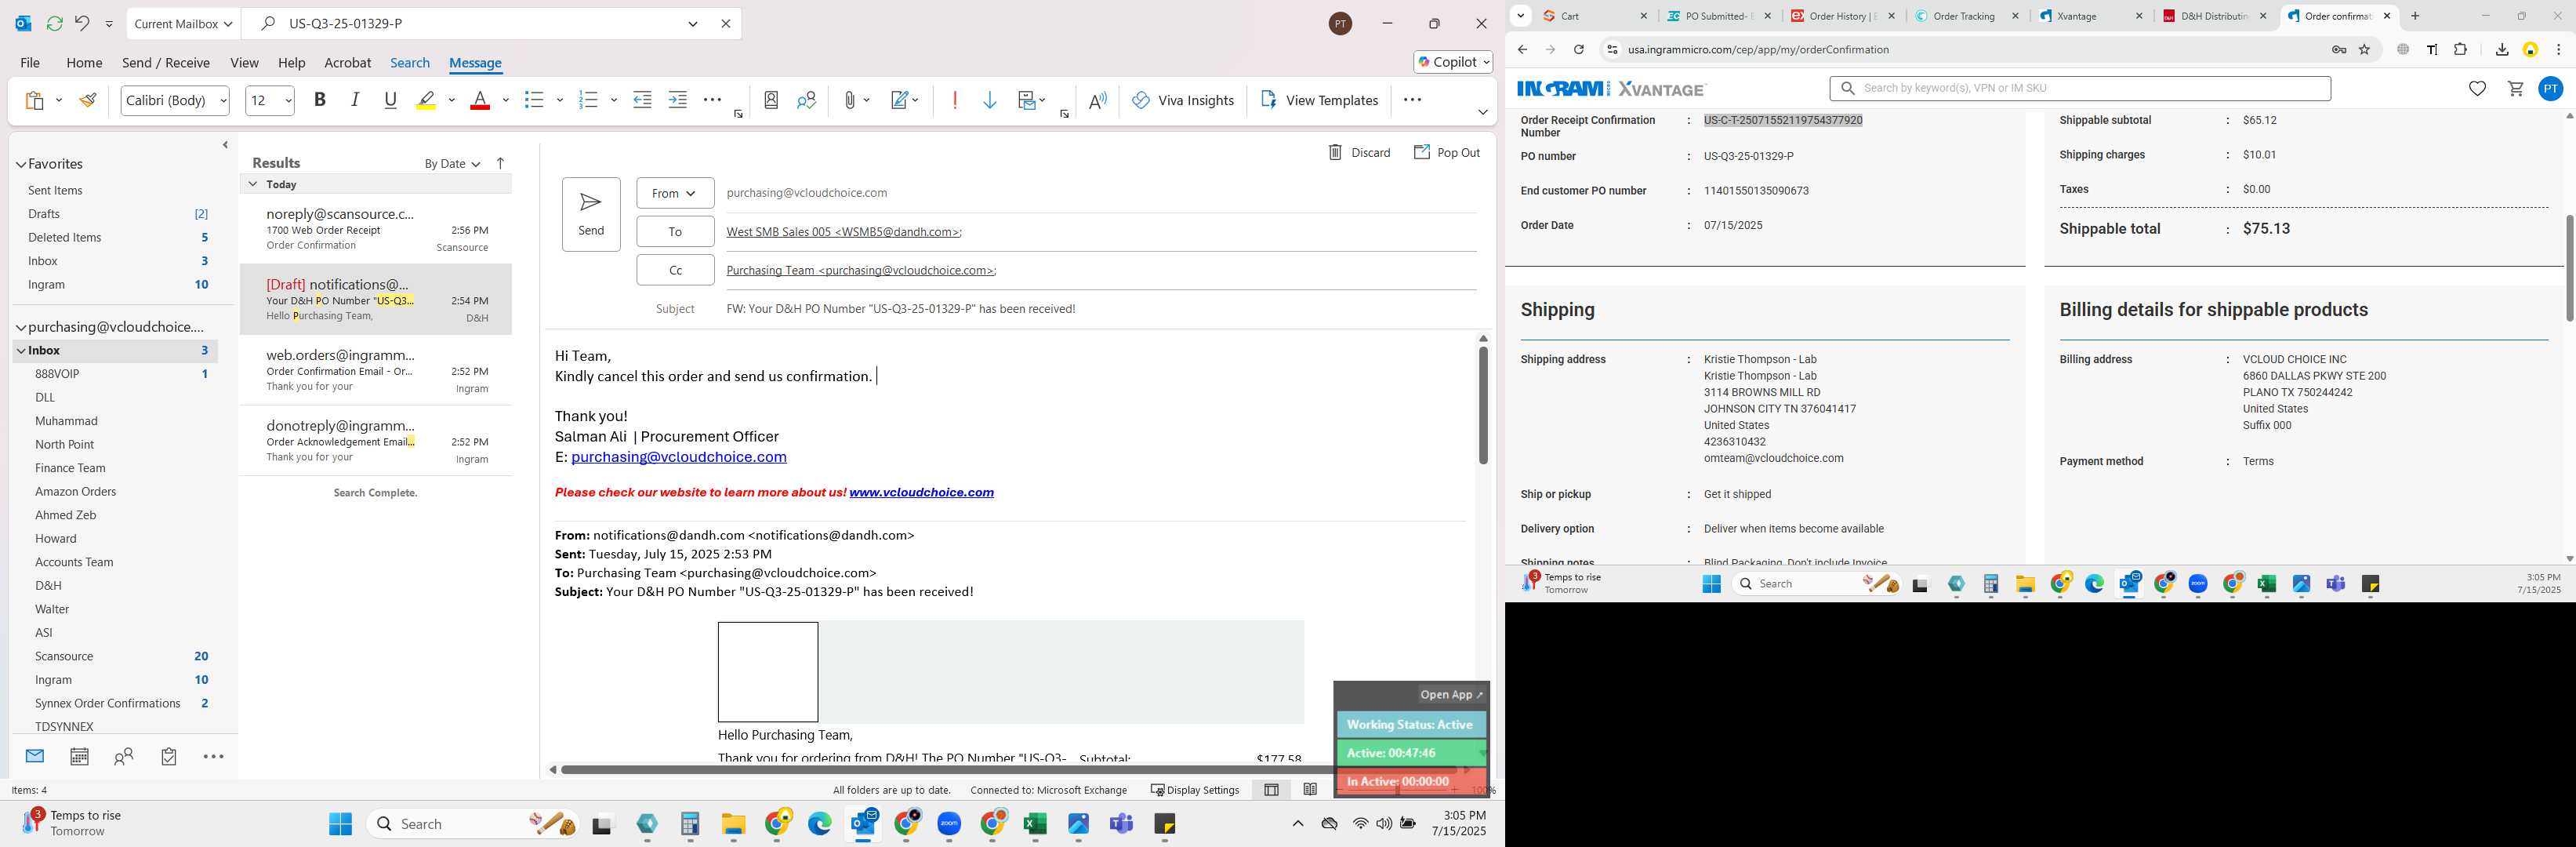Screen dimensions: 2576x847
Task: Click the Outlook sync refresh icon
Action: pyautogui.click(x=54, y=23)
